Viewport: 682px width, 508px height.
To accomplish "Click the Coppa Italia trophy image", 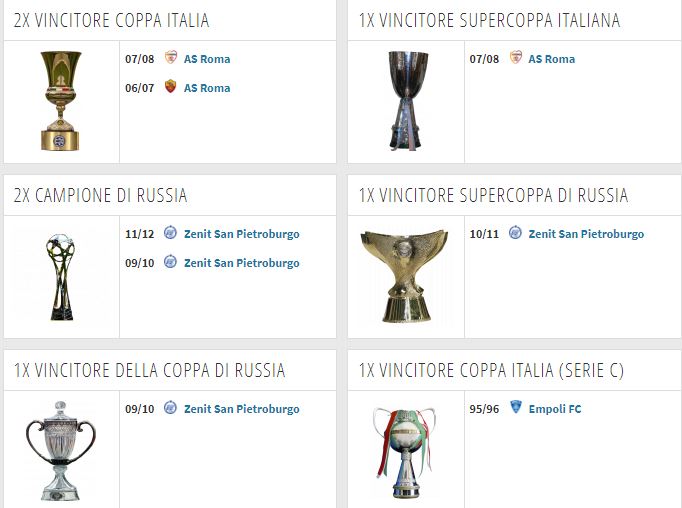I will (61, 101).
